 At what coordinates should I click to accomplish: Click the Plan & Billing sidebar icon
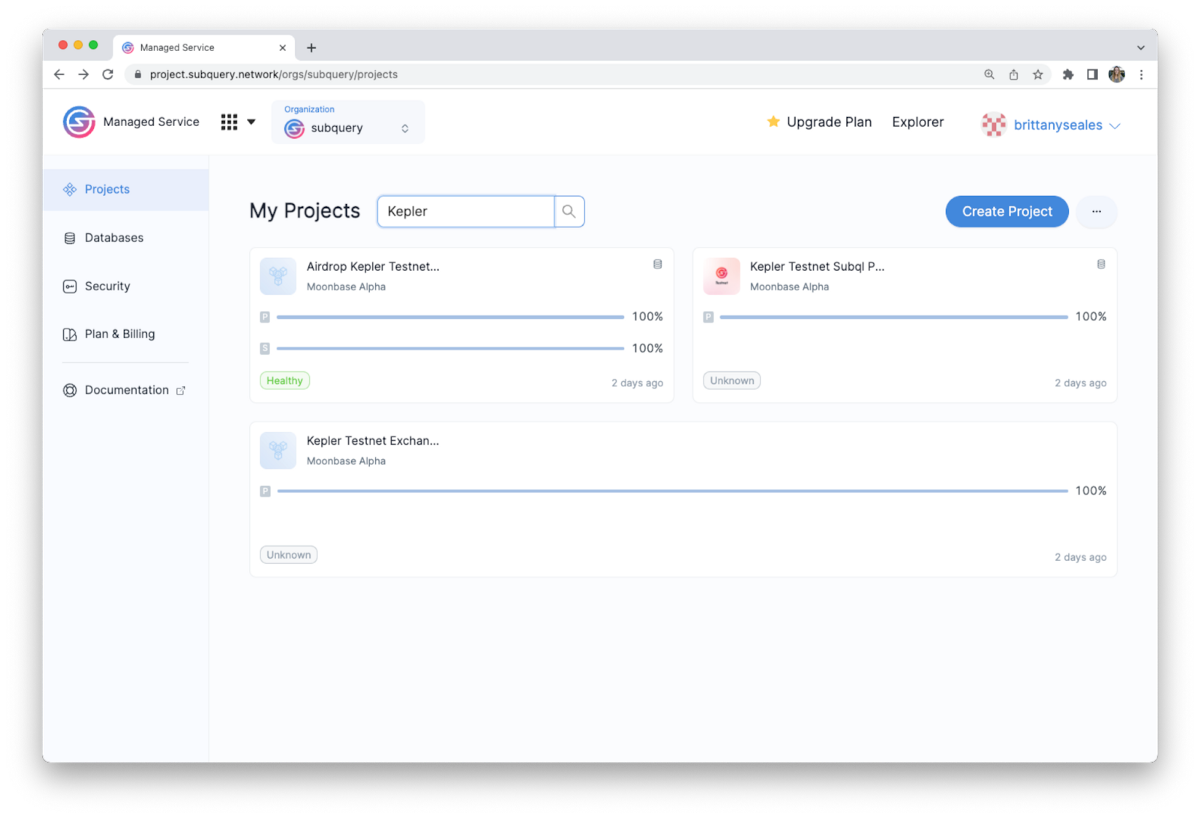tap(70, 334)
